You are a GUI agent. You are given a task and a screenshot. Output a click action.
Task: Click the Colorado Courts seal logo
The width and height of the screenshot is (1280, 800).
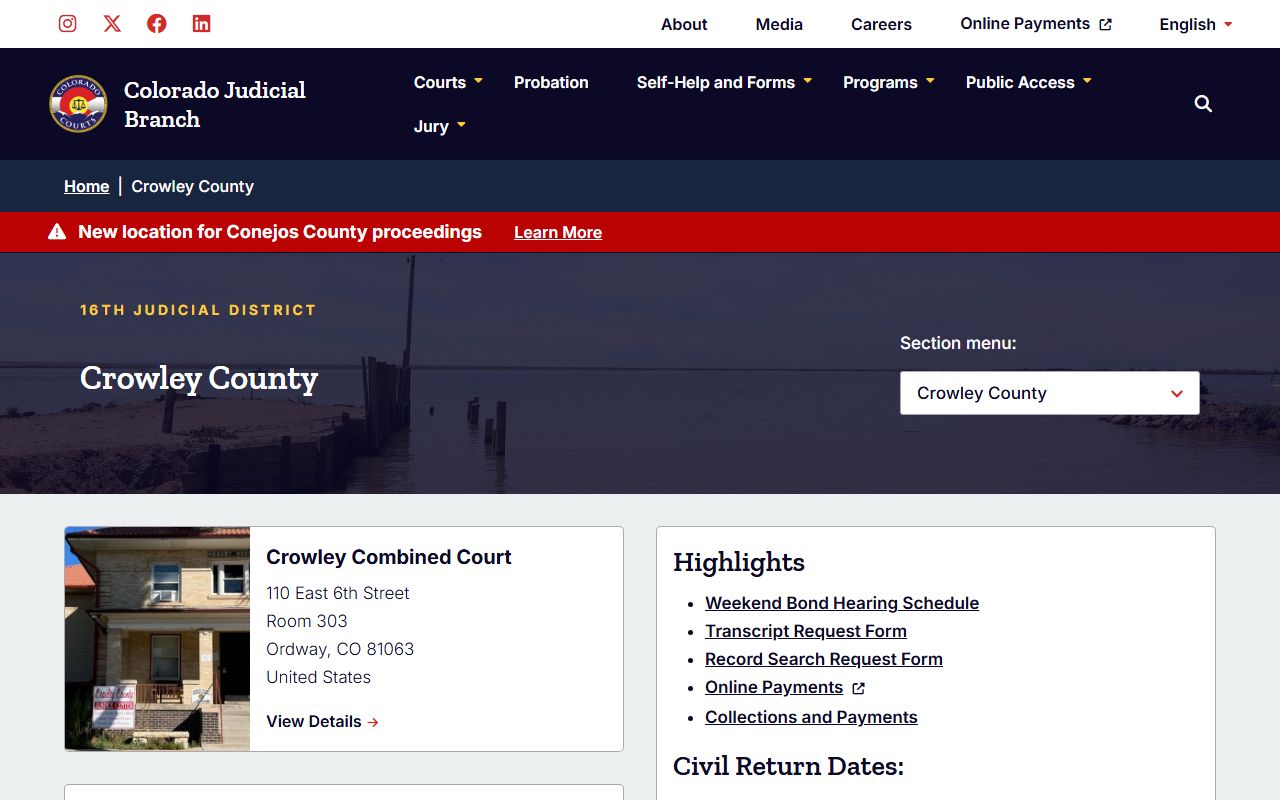tap(78, 104)
